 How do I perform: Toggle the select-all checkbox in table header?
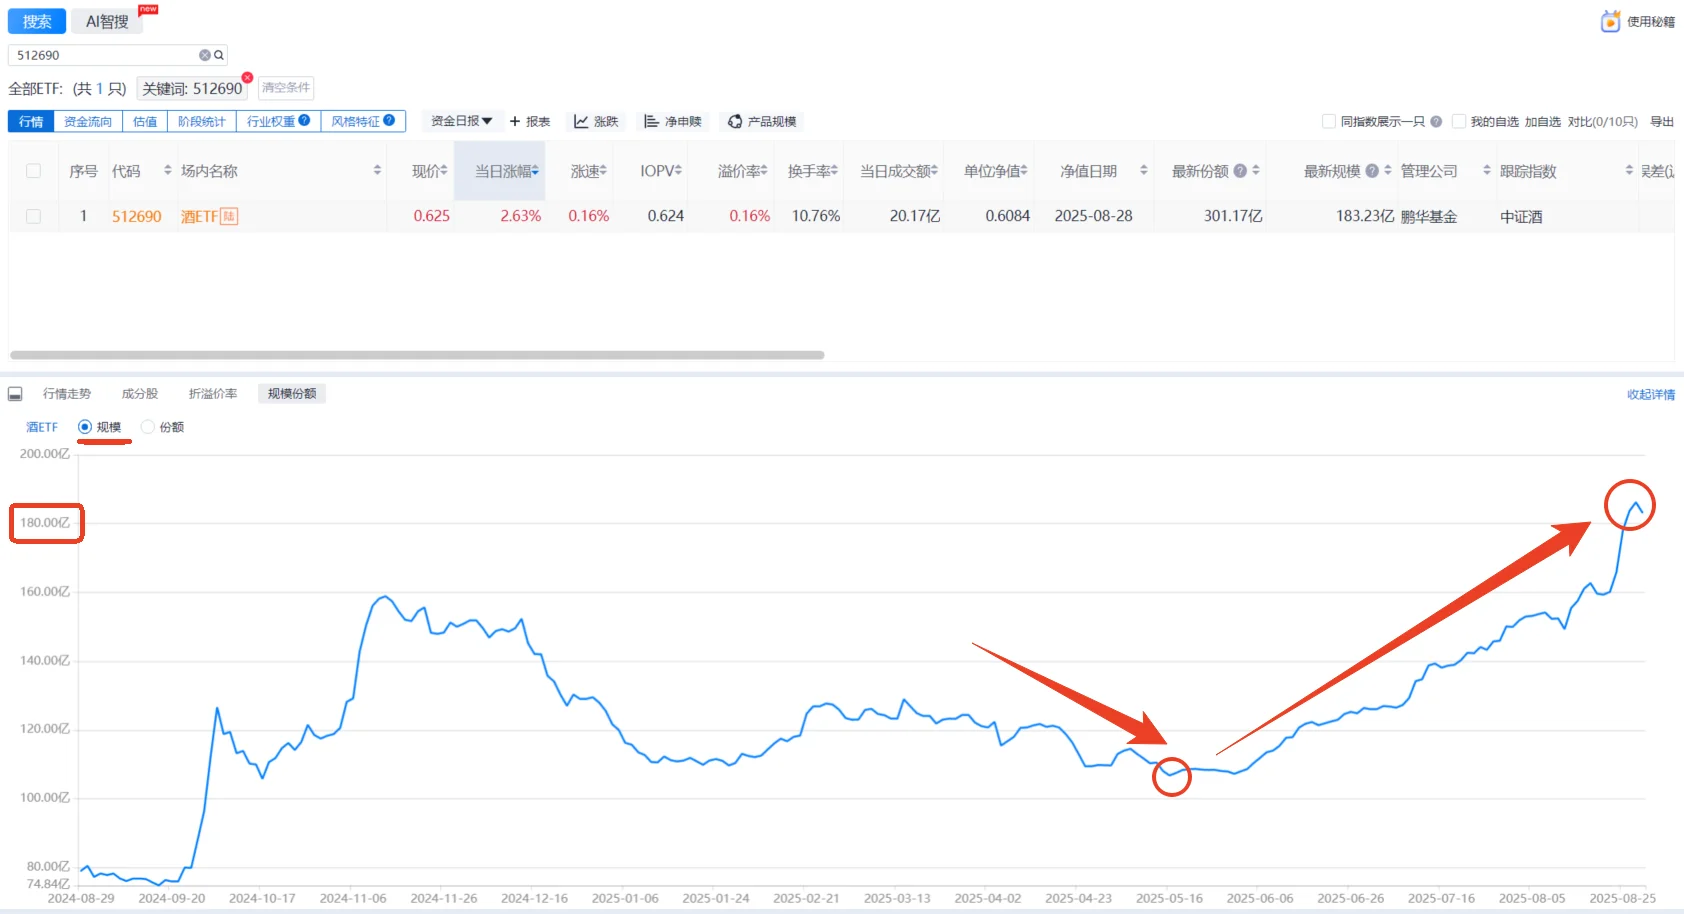[34, 171]
